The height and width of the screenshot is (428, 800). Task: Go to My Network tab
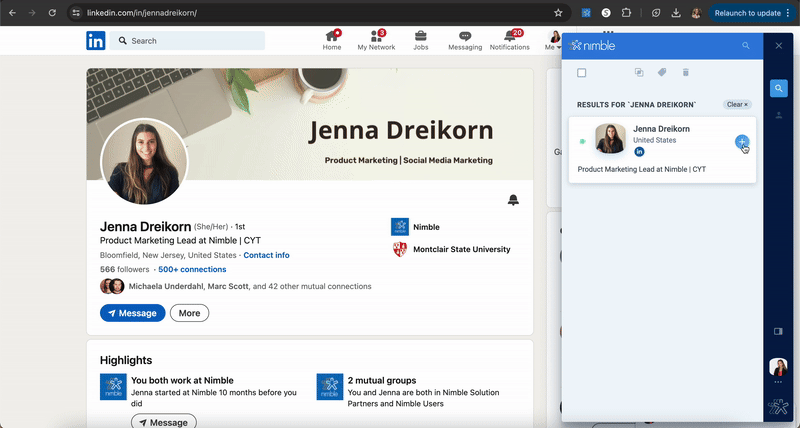click(x=376, y=40)
